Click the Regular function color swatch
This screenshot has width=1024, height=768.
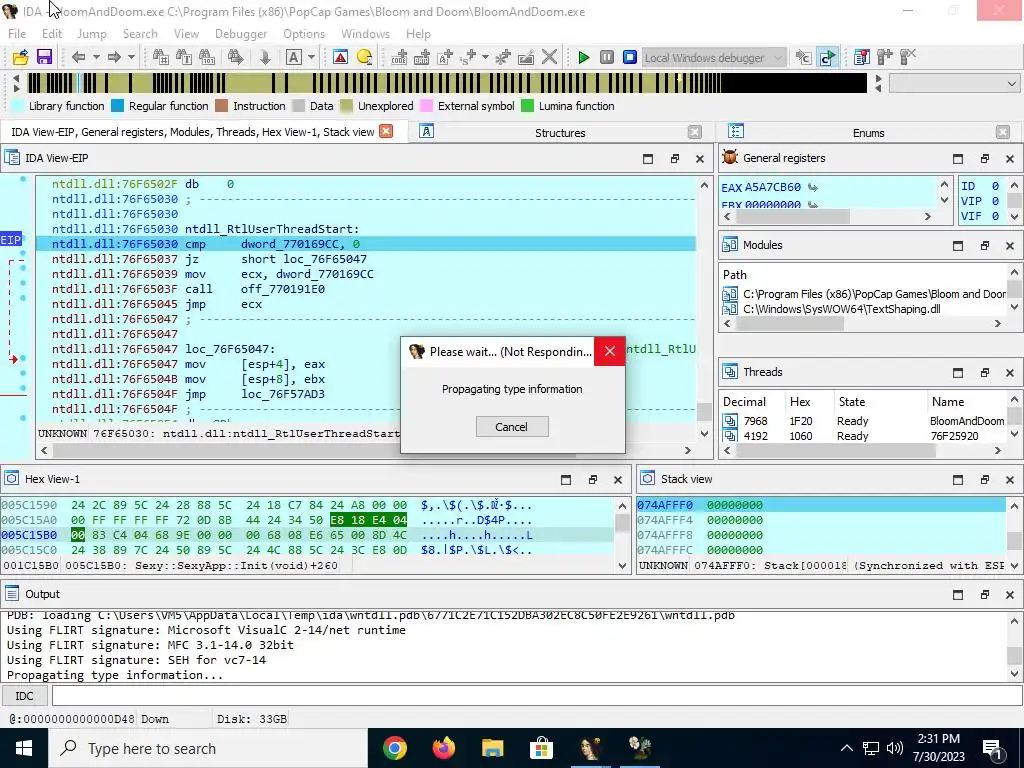tap(118, 106)
